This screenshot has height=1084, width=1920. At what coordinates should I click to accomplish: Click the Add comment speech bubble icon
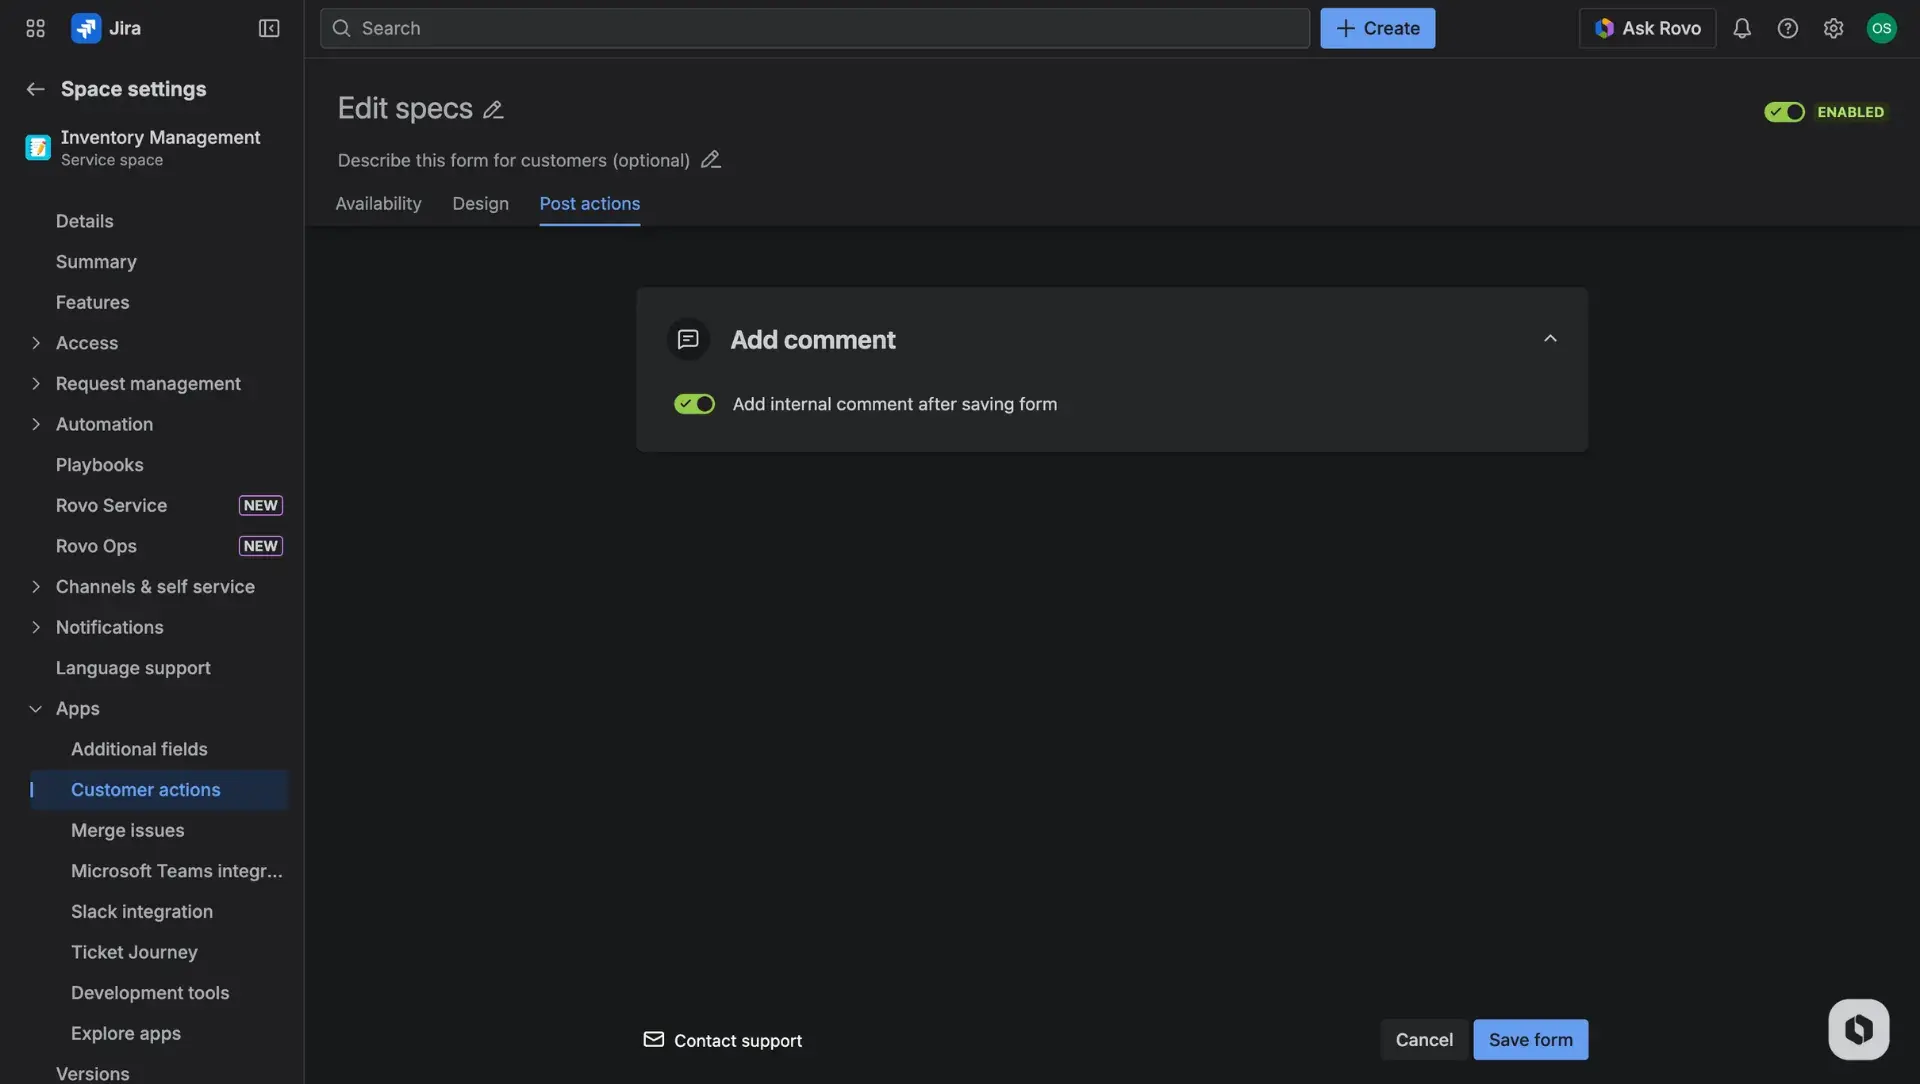pyautogui.click(x=688, y=338)
